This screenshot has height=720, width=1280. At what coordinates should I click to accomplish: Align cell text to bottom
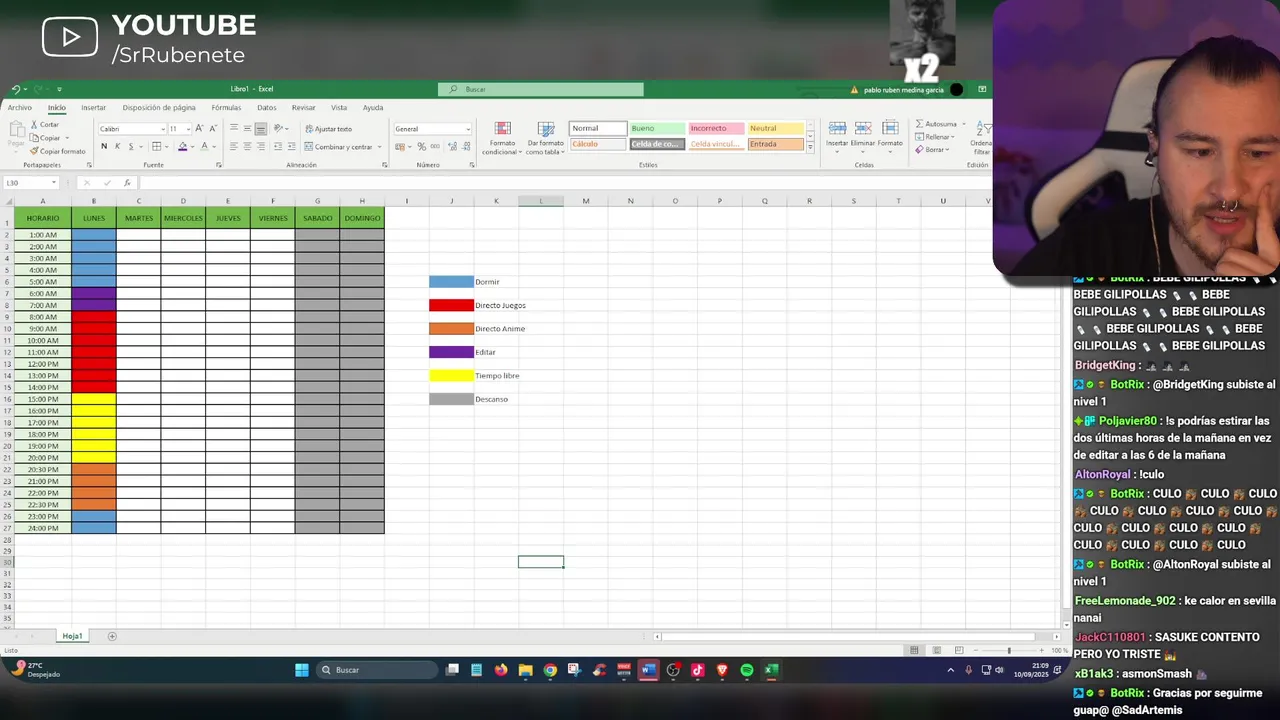260,128
